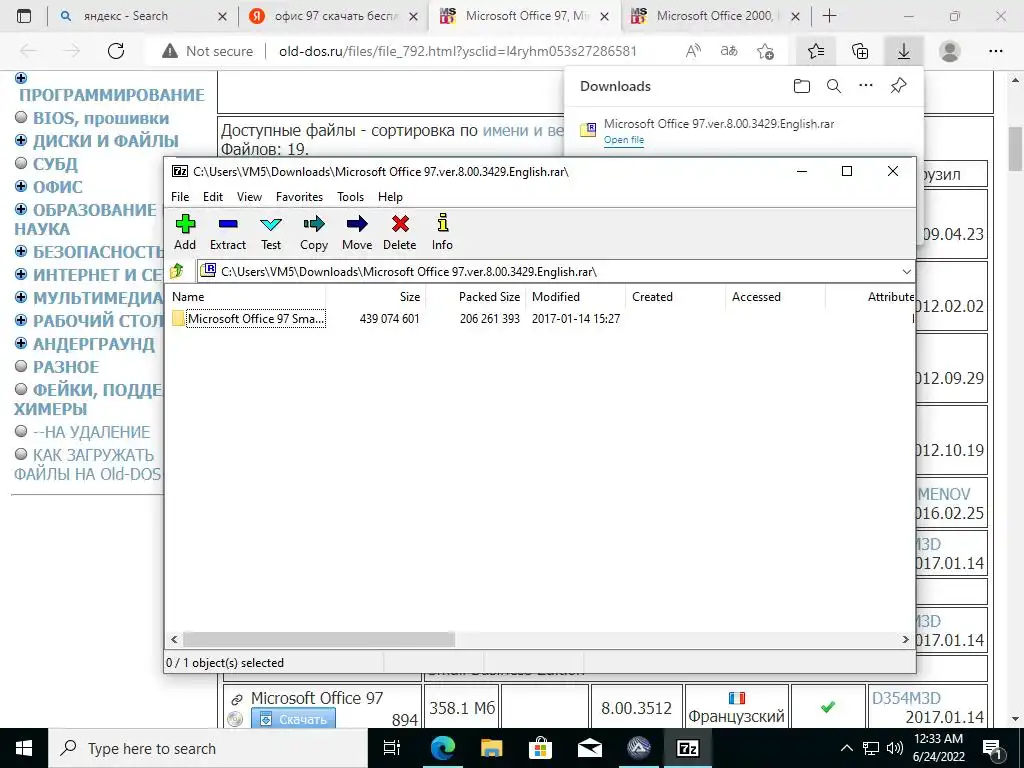
Task: Open Task View on taskbar
Action: [392, 748]
